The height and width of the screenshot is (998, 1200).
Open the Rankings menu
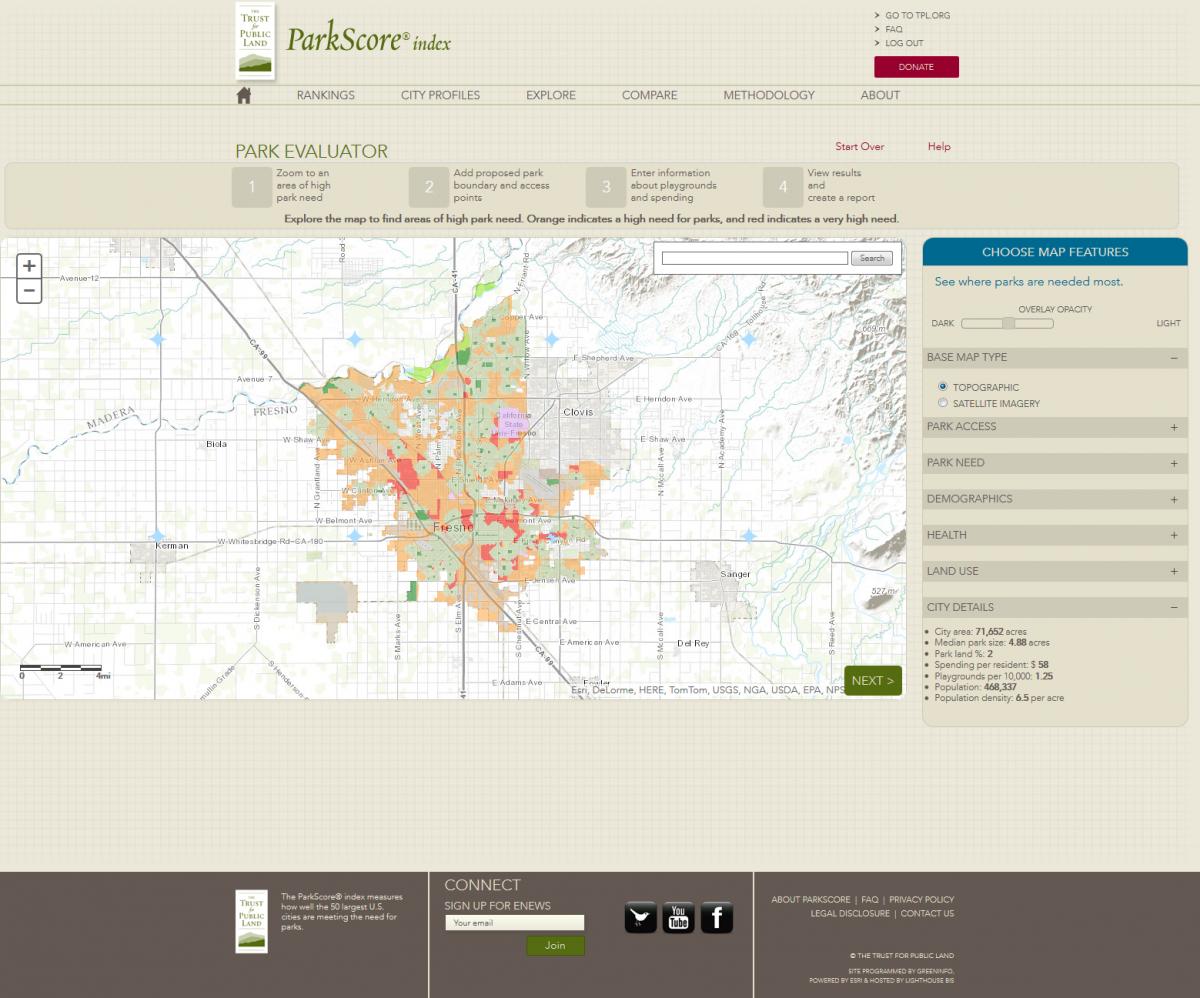(x=326, y=95)
